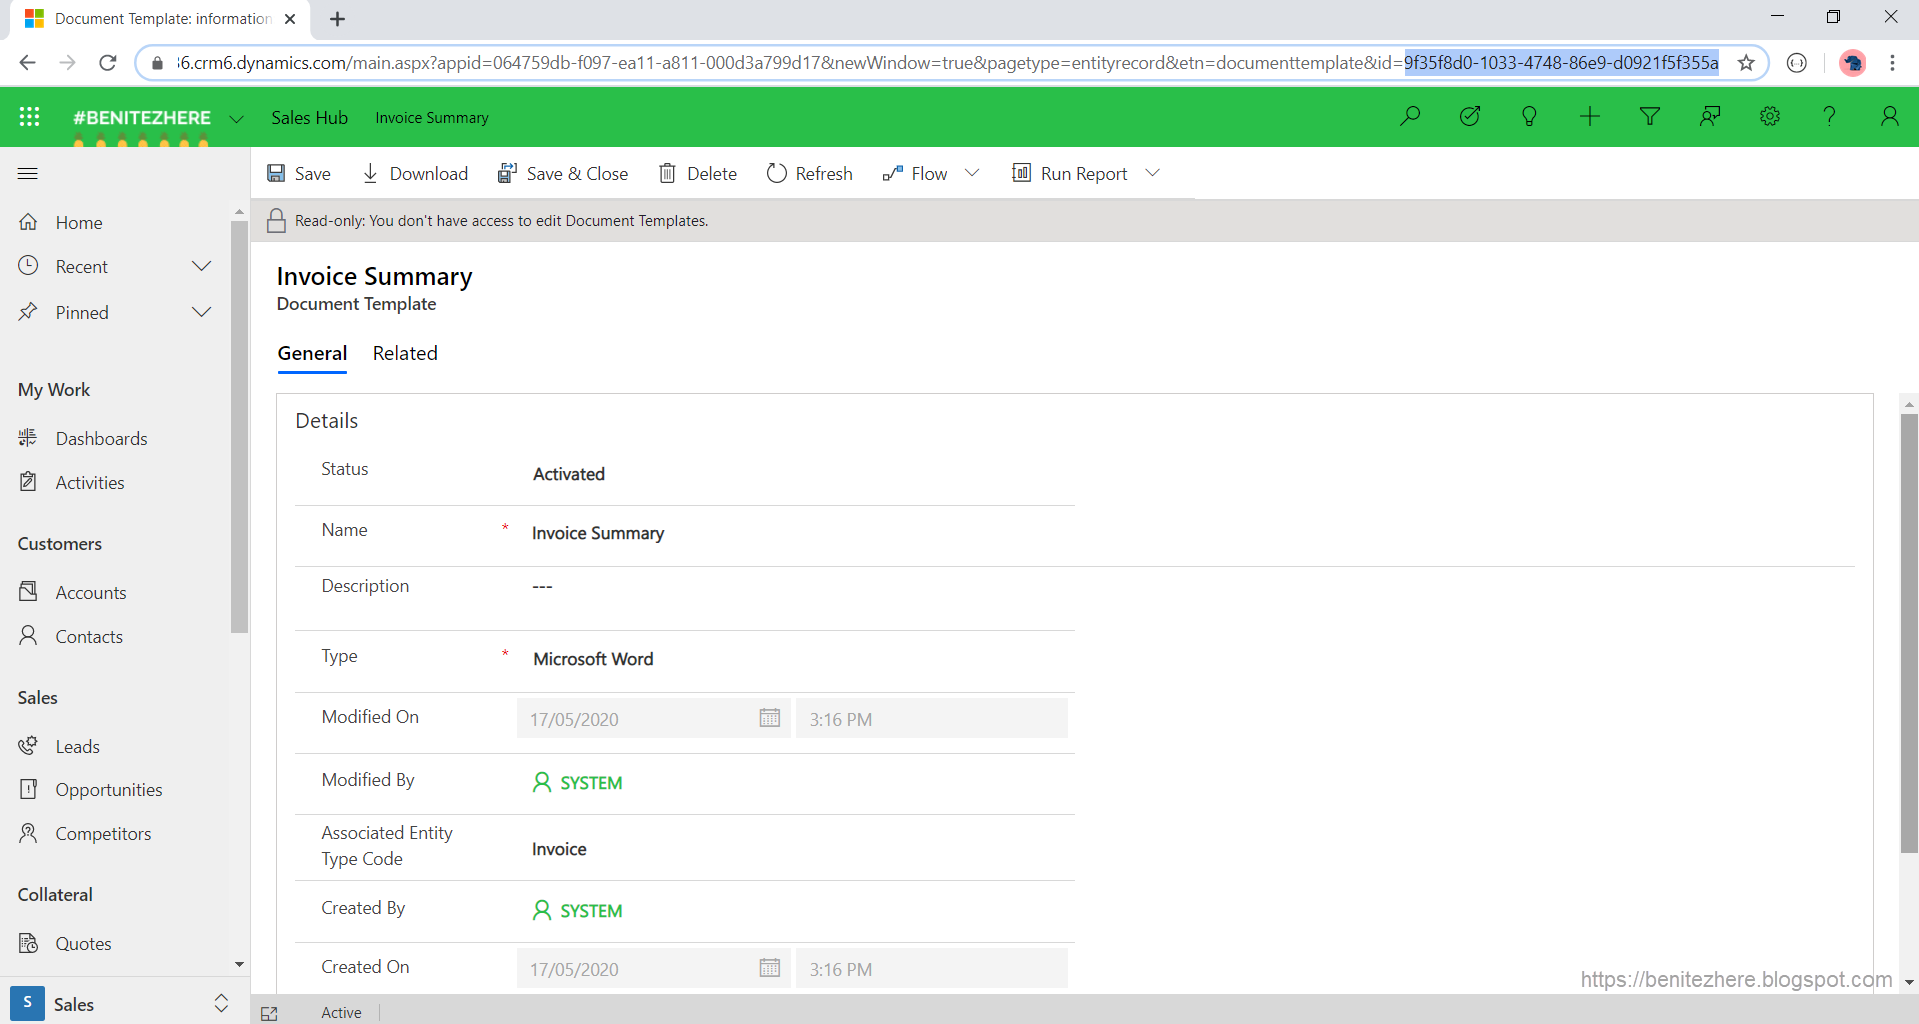Reload the page in the browser
This screenshot has height=1024, width=1919.
(108, 63)
